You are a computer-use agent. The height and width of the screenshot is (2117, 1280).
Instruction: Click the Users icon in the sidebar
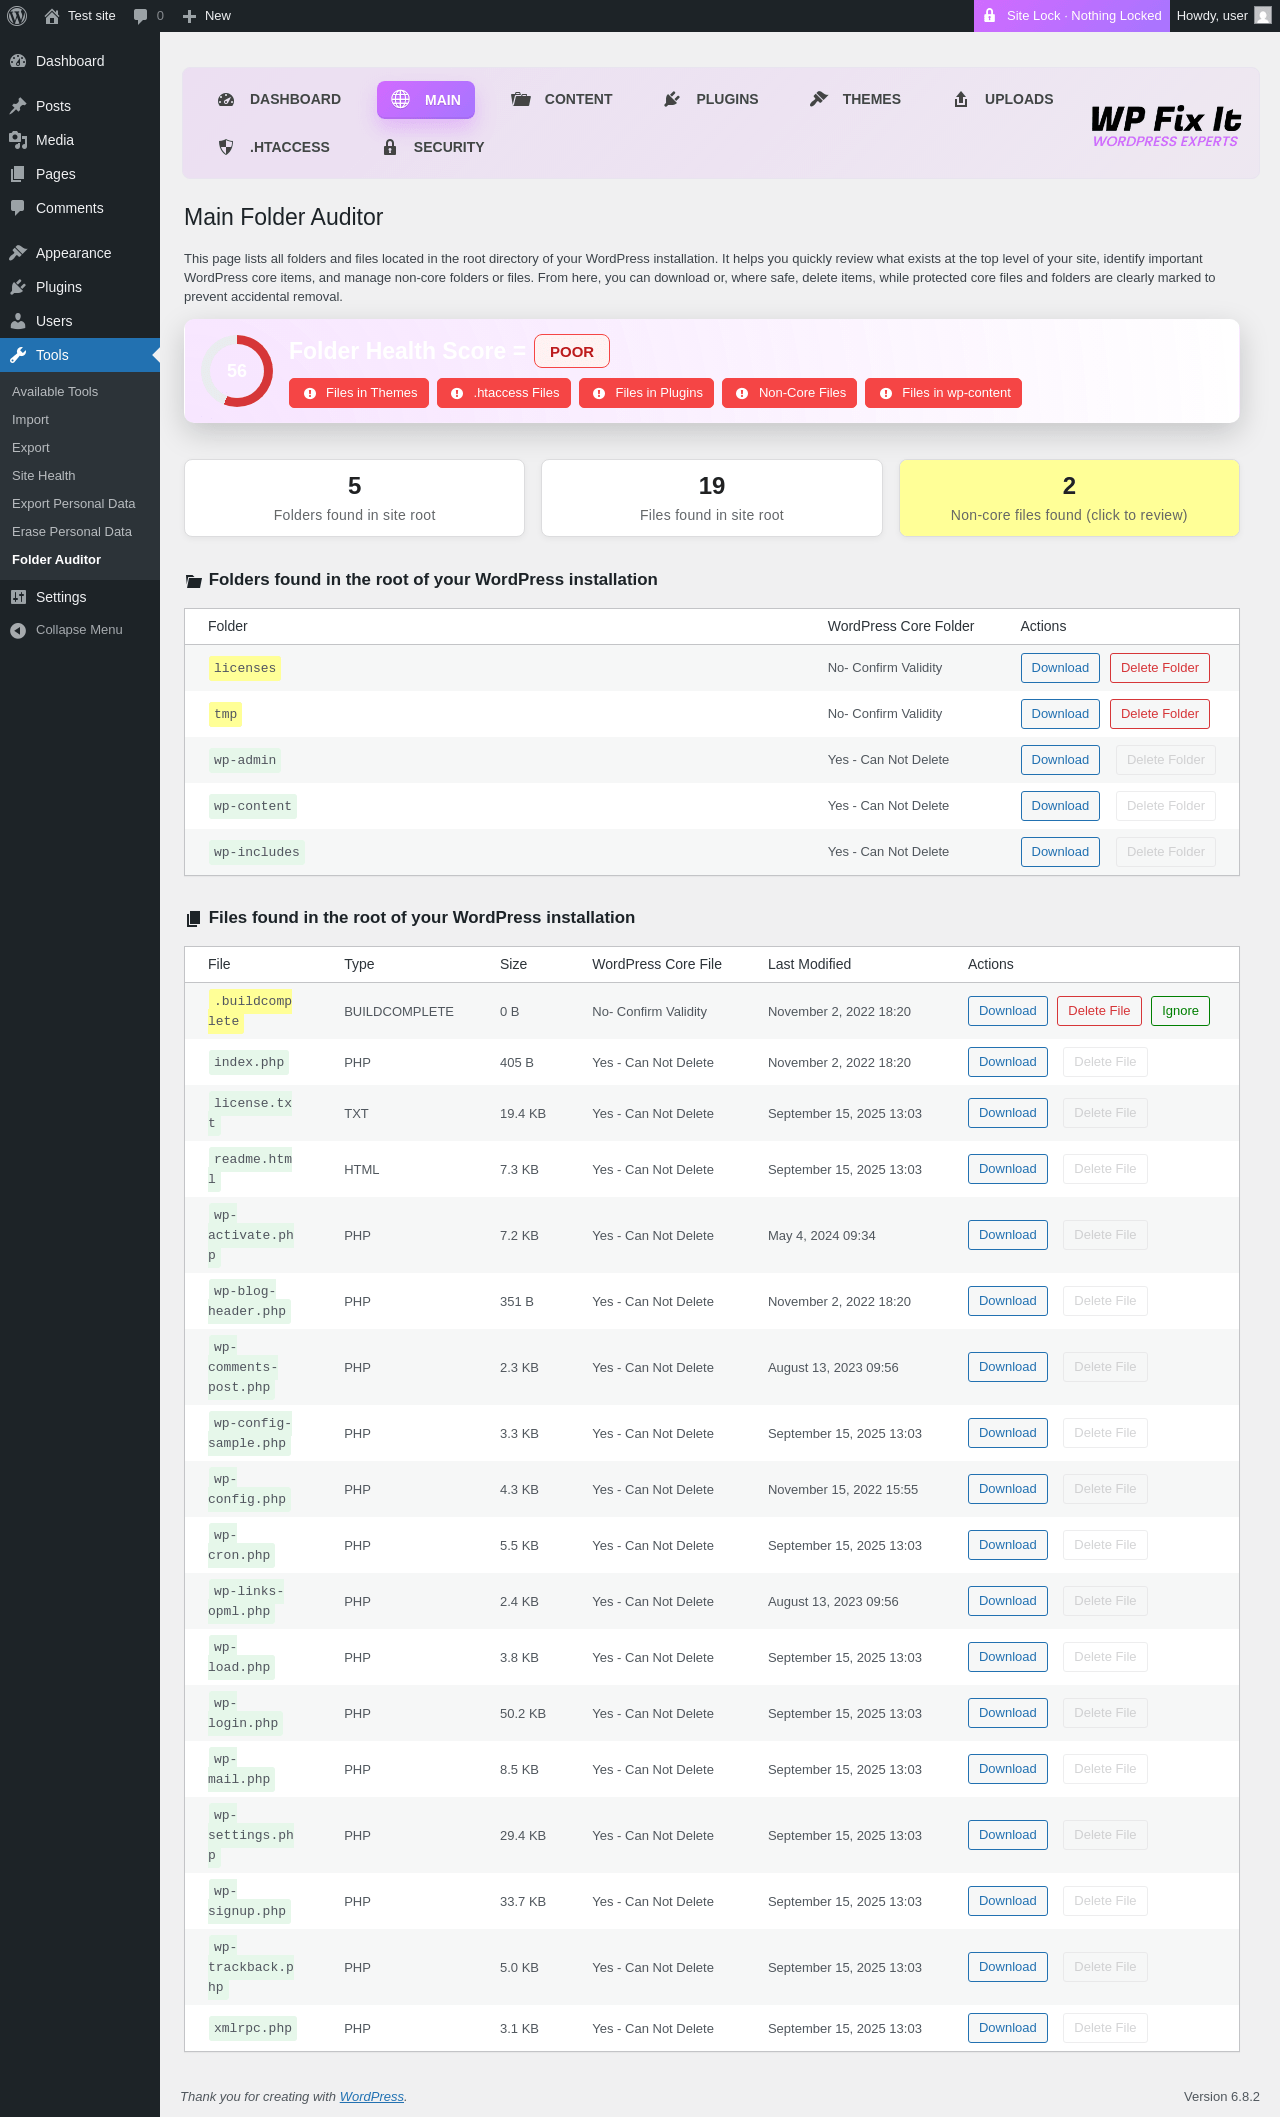18,321
